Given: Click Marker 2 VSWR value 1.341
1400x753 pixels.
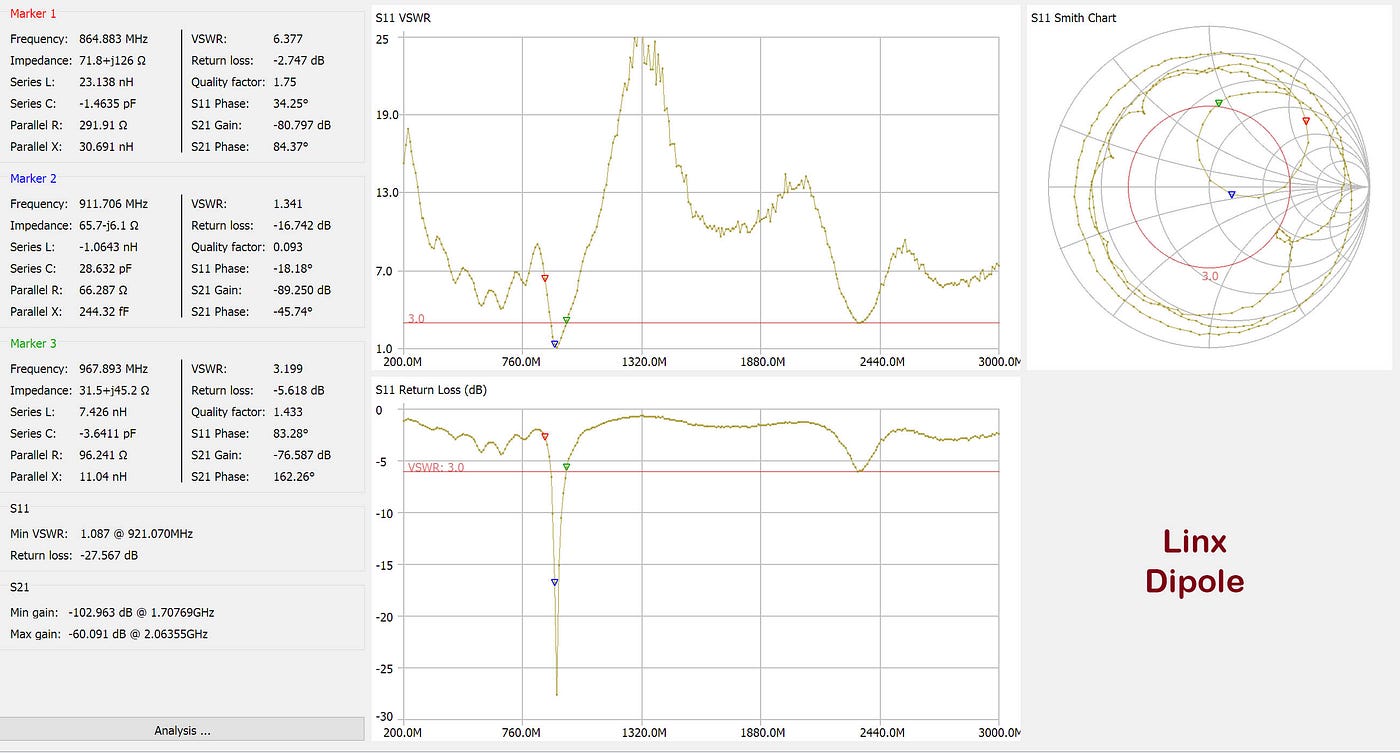Looking at the screenshot, I should click(x=288, y=204).
